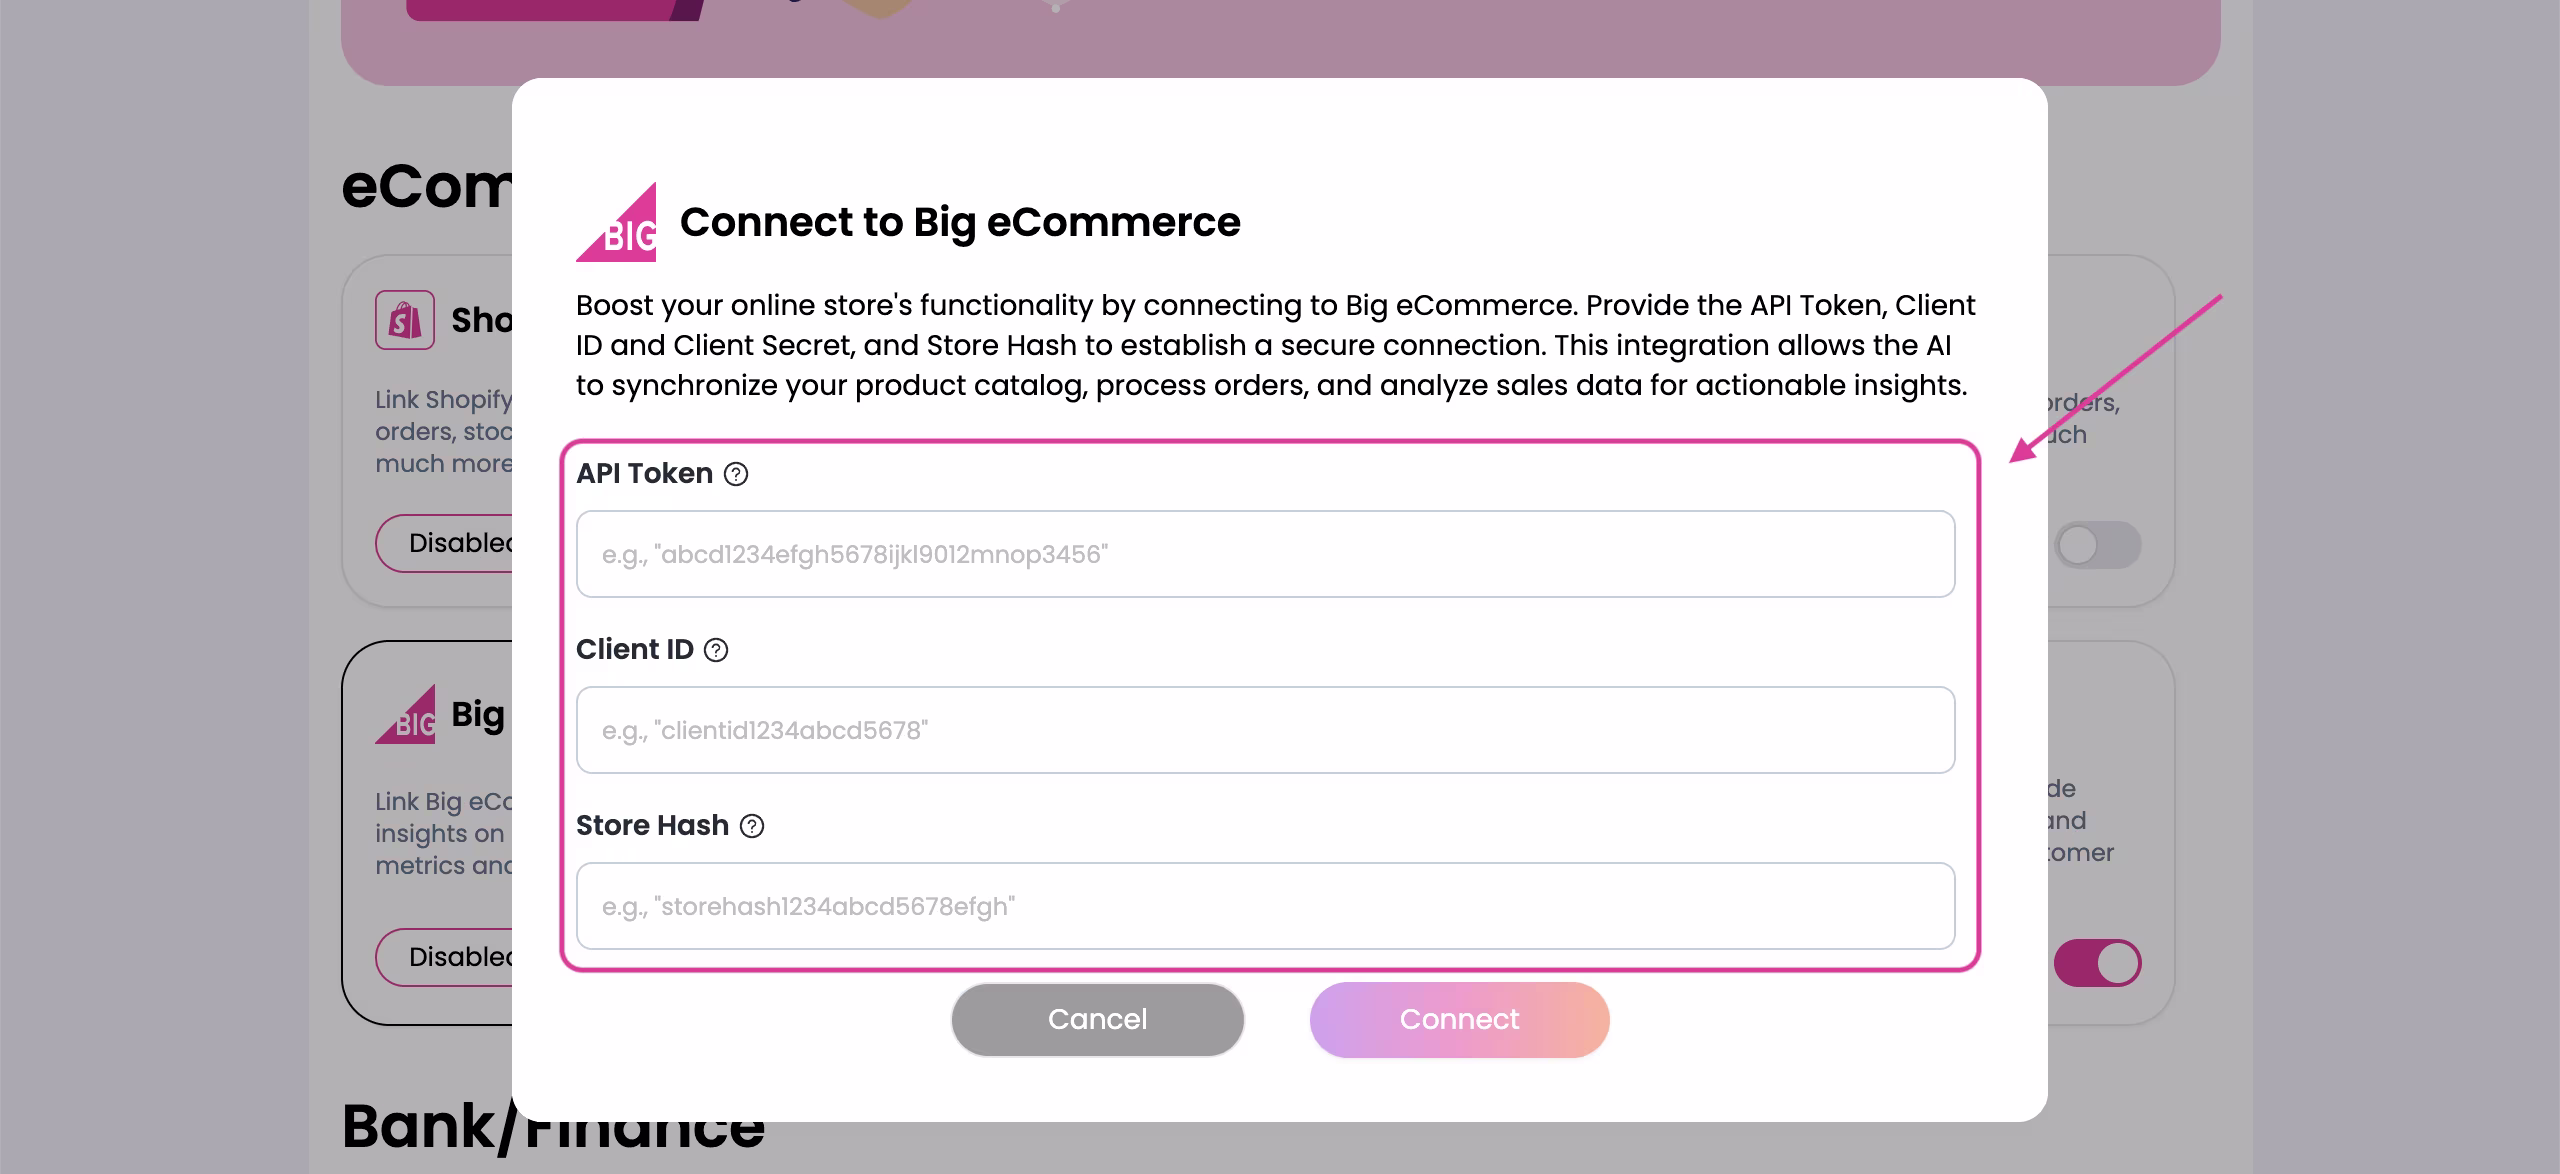
Task: Click into the Client ID field
Action: point(1265,730)
